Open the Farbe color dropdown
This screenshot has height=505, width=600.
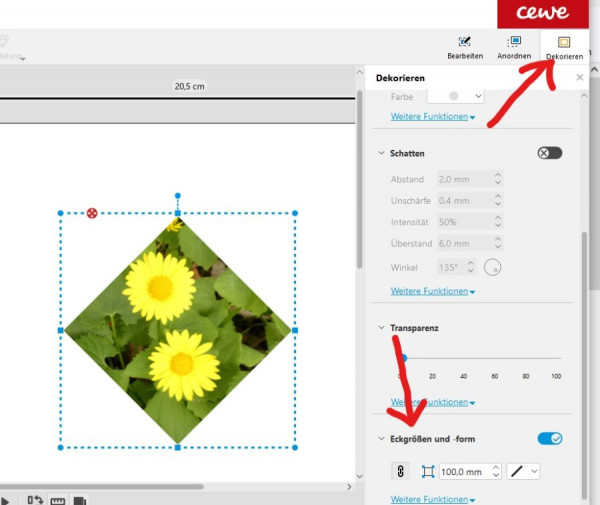[x=455, y=96]
